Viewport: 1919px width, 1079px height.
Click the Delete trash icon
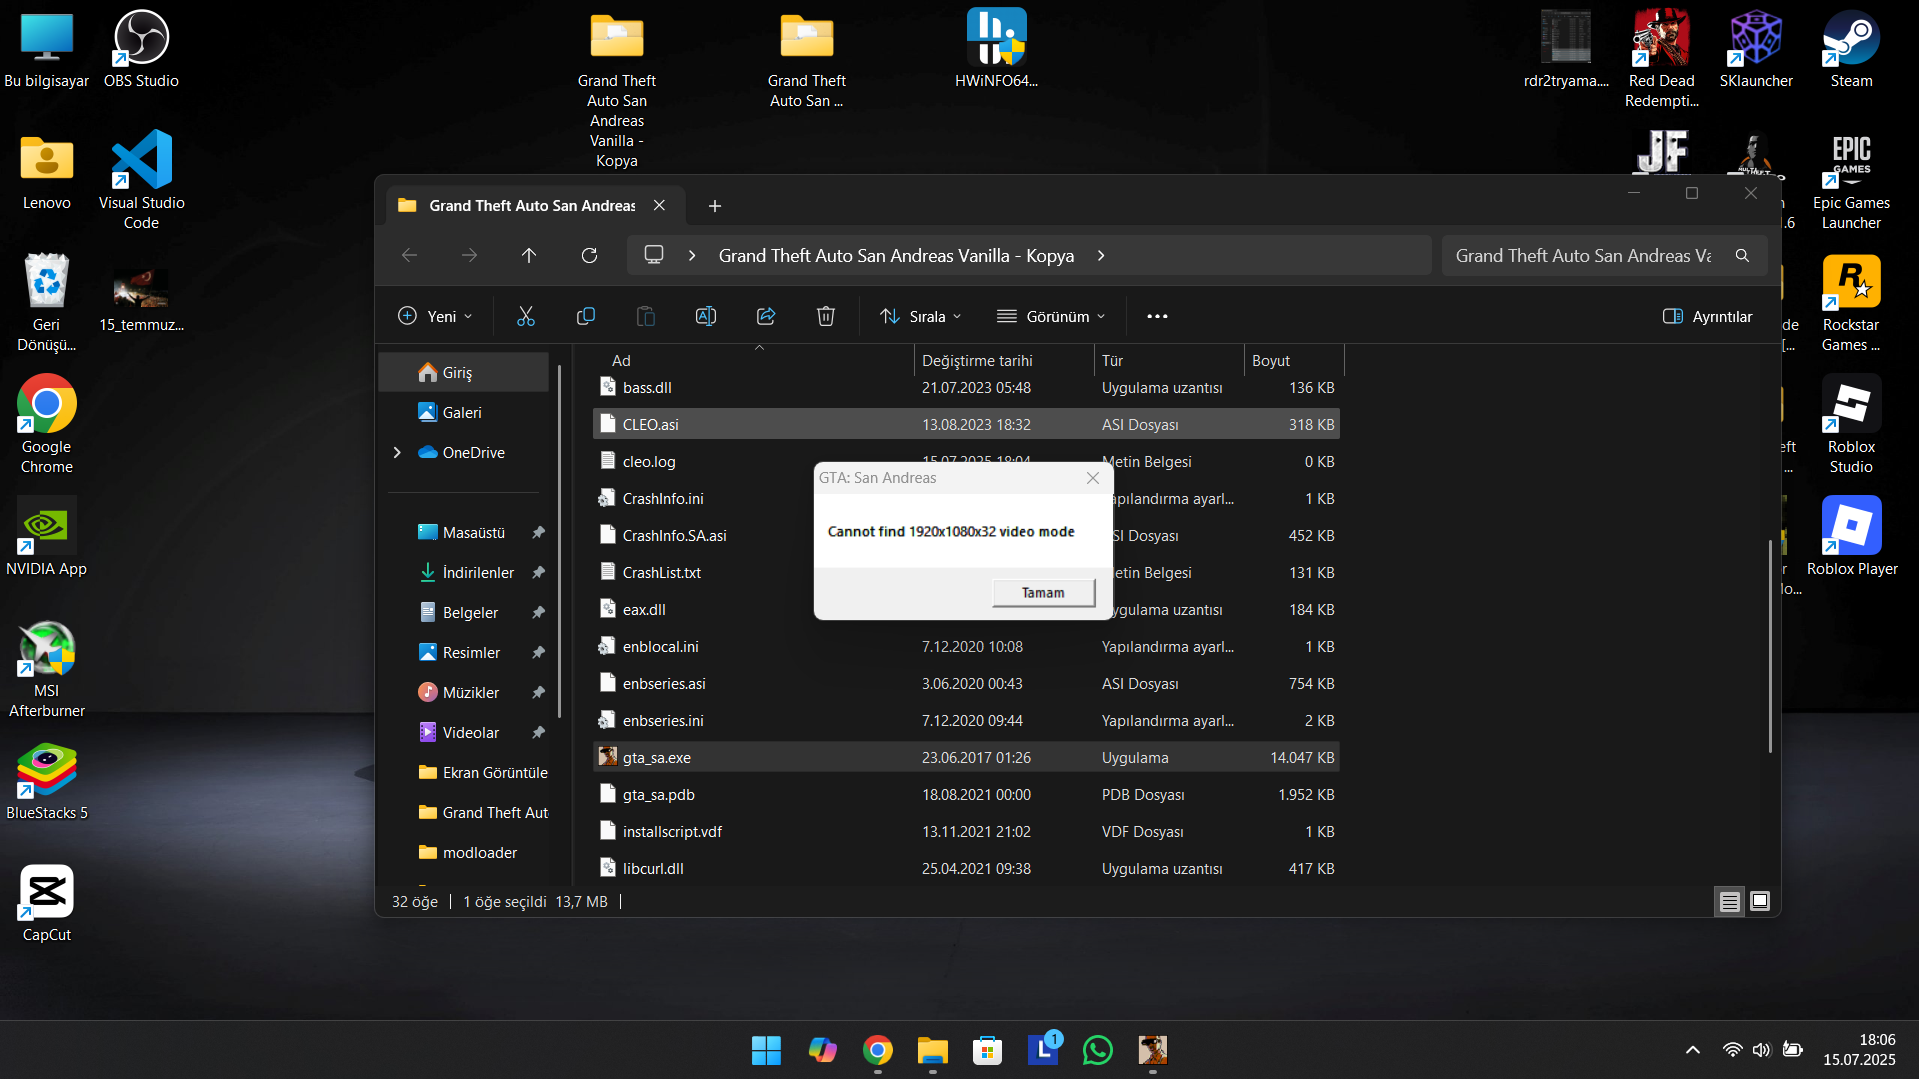click(826, 316)
